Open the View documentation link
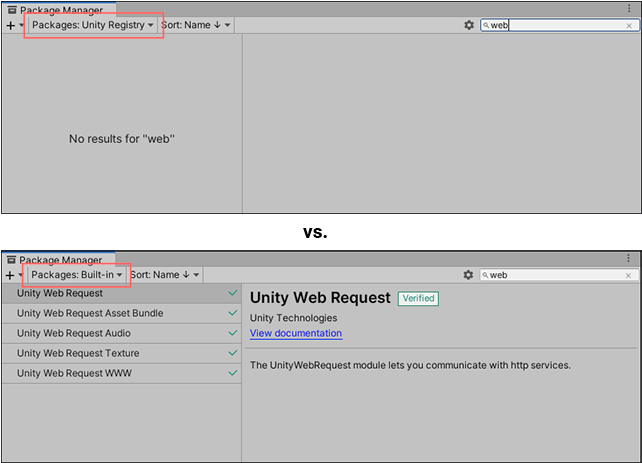The image size is (642, 463). 295,333
